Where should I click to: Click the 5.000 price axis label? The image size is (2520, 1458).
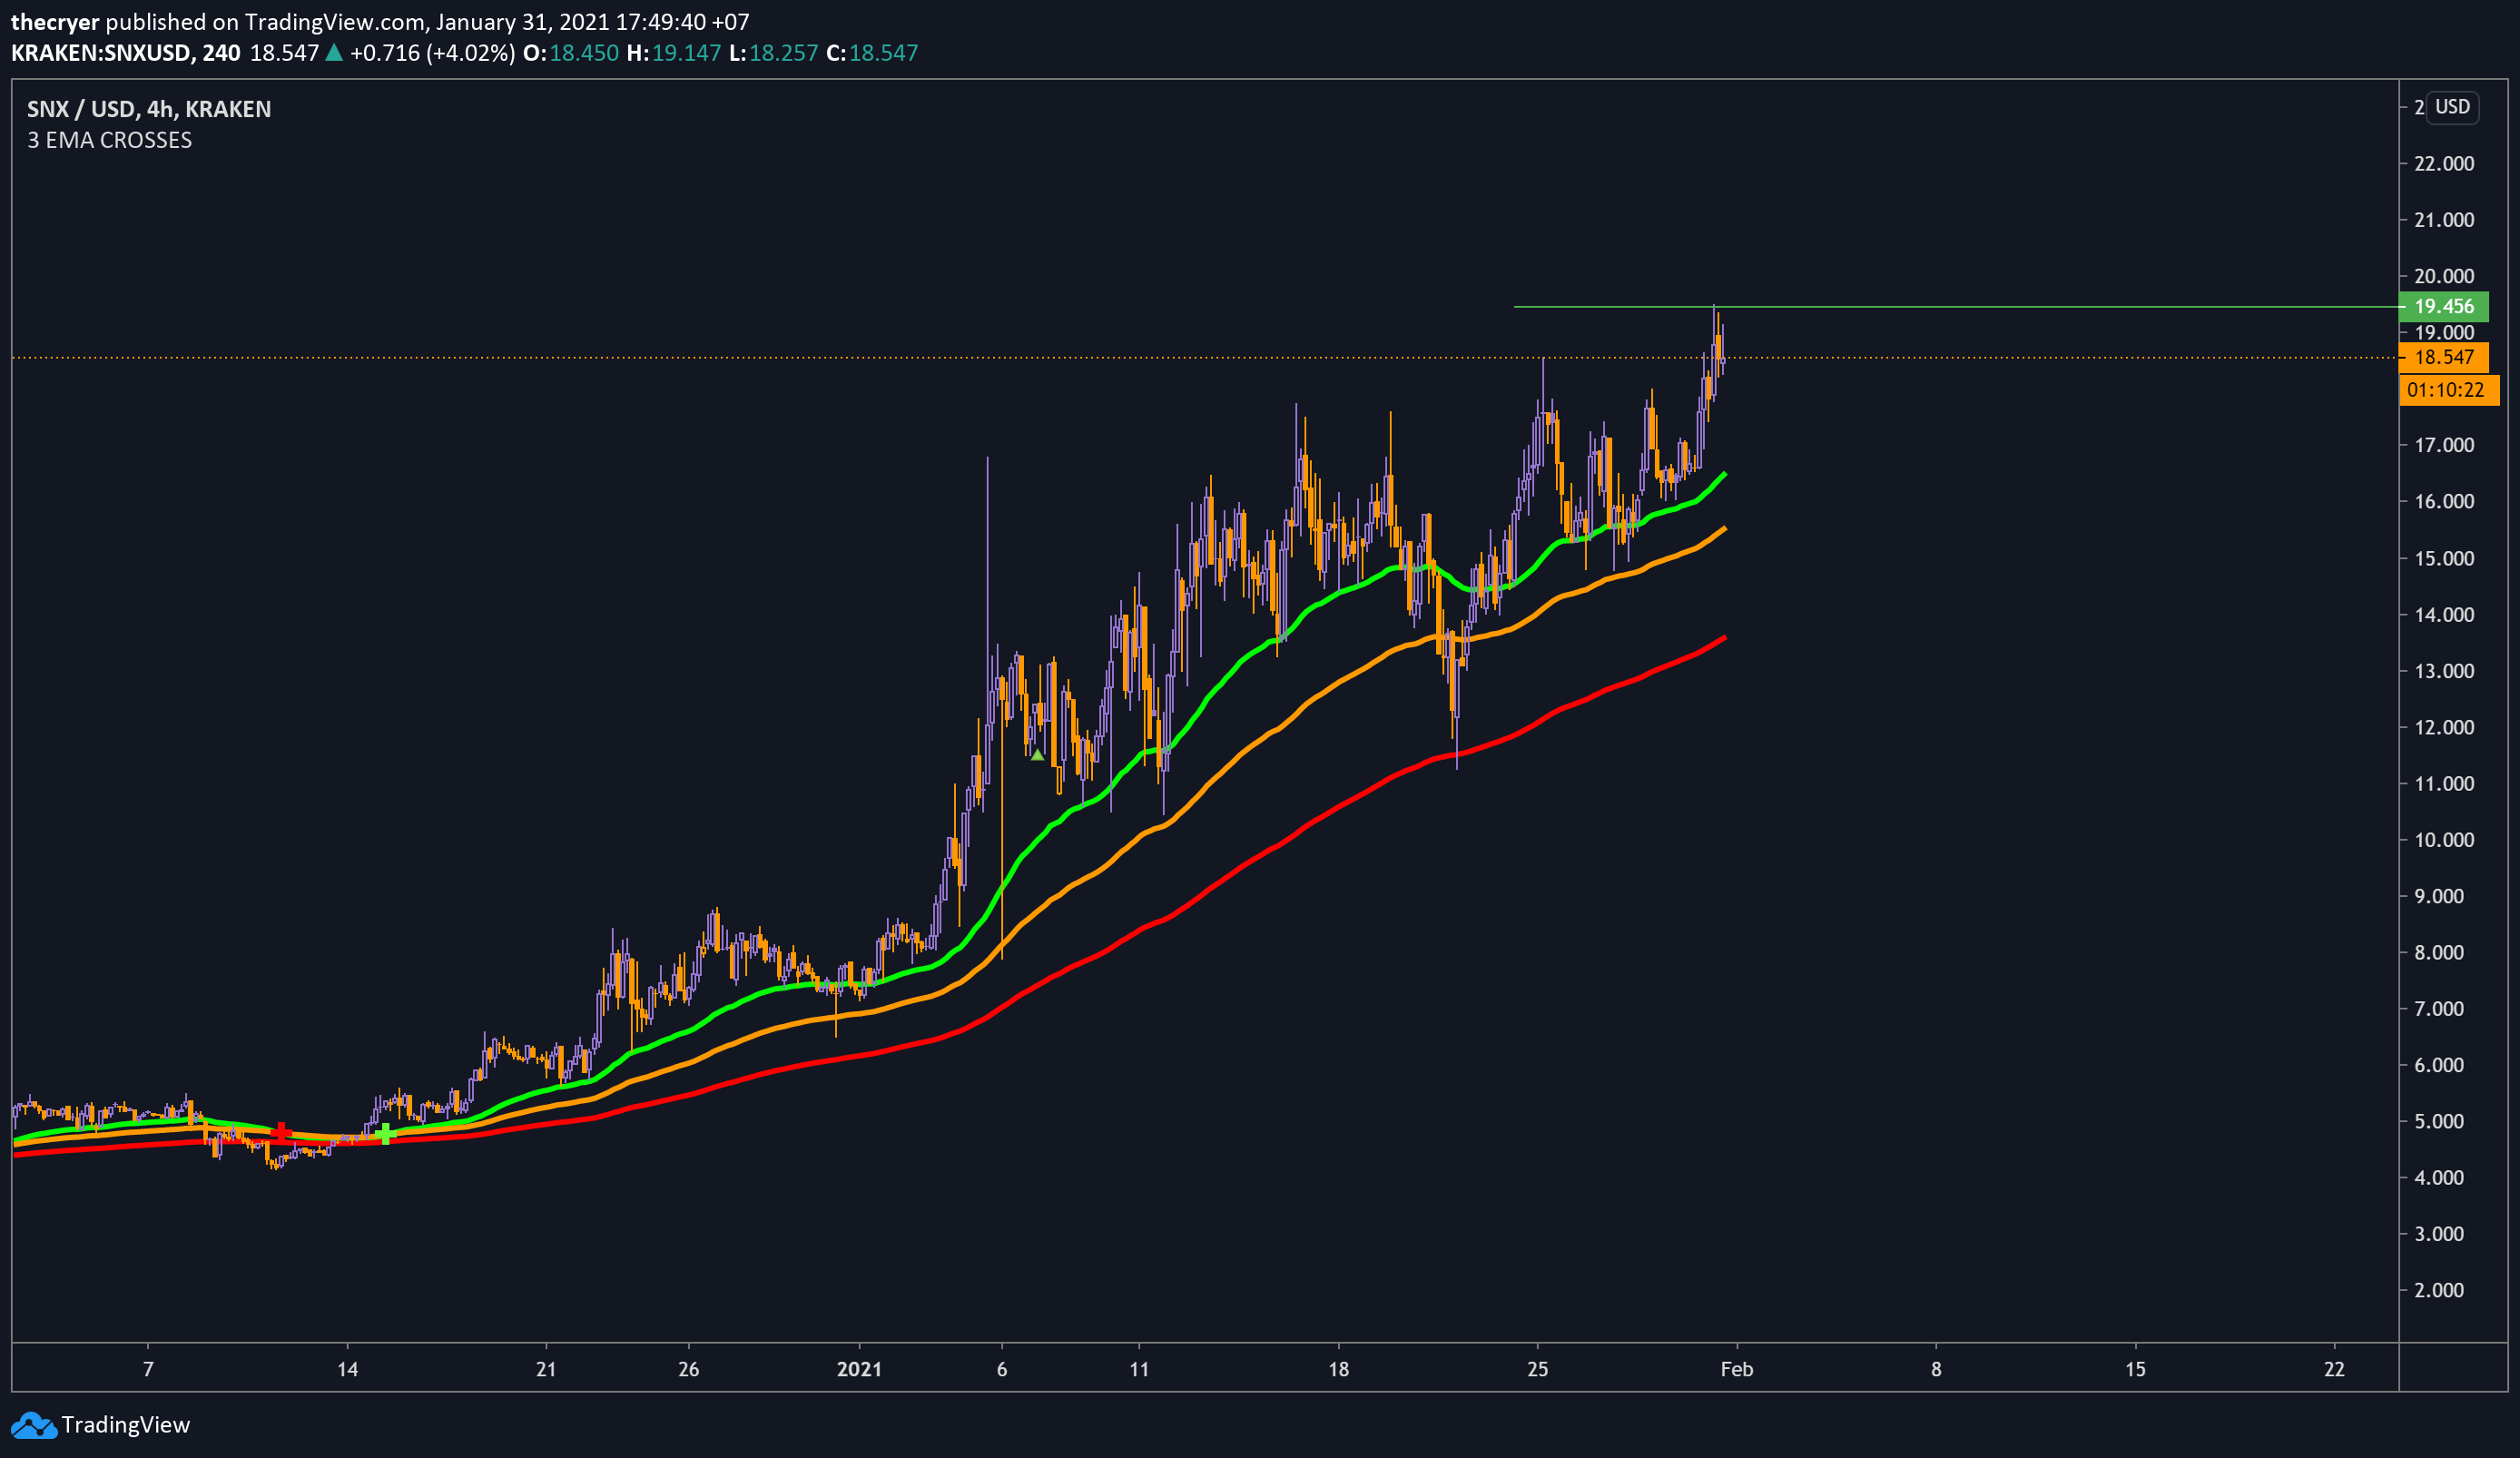[x=2440, y=1121]
